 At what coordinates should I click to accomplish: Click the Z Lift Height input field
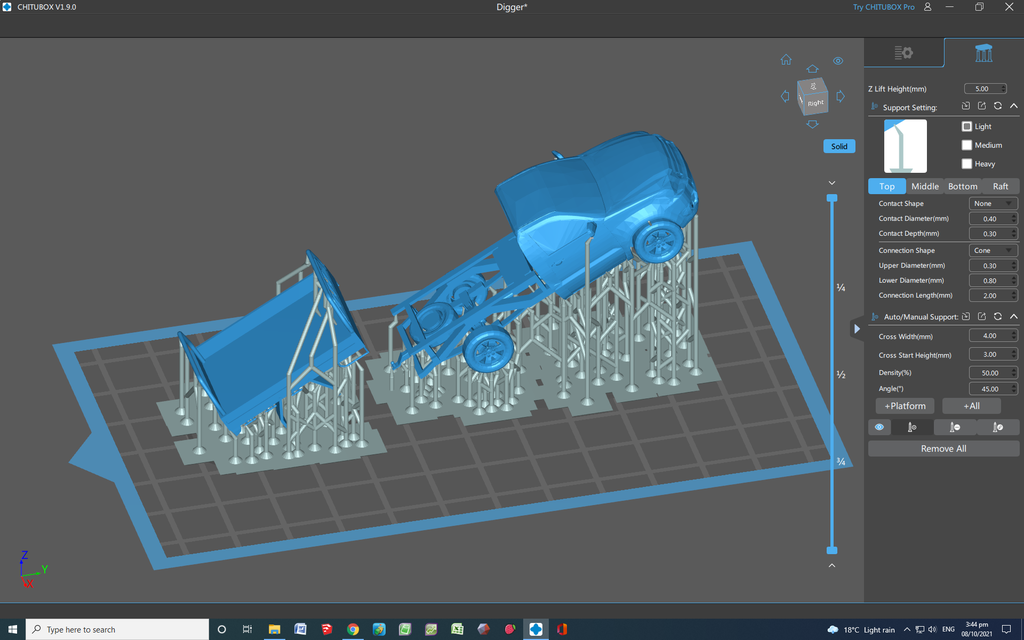pyautogui.click(x=984, y=88)
